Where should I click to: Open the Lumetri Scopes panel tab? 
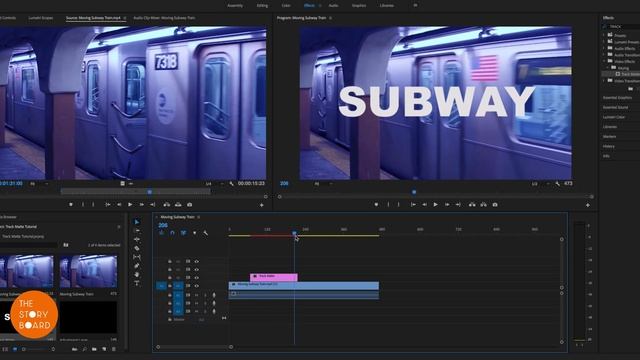(40, 18)
